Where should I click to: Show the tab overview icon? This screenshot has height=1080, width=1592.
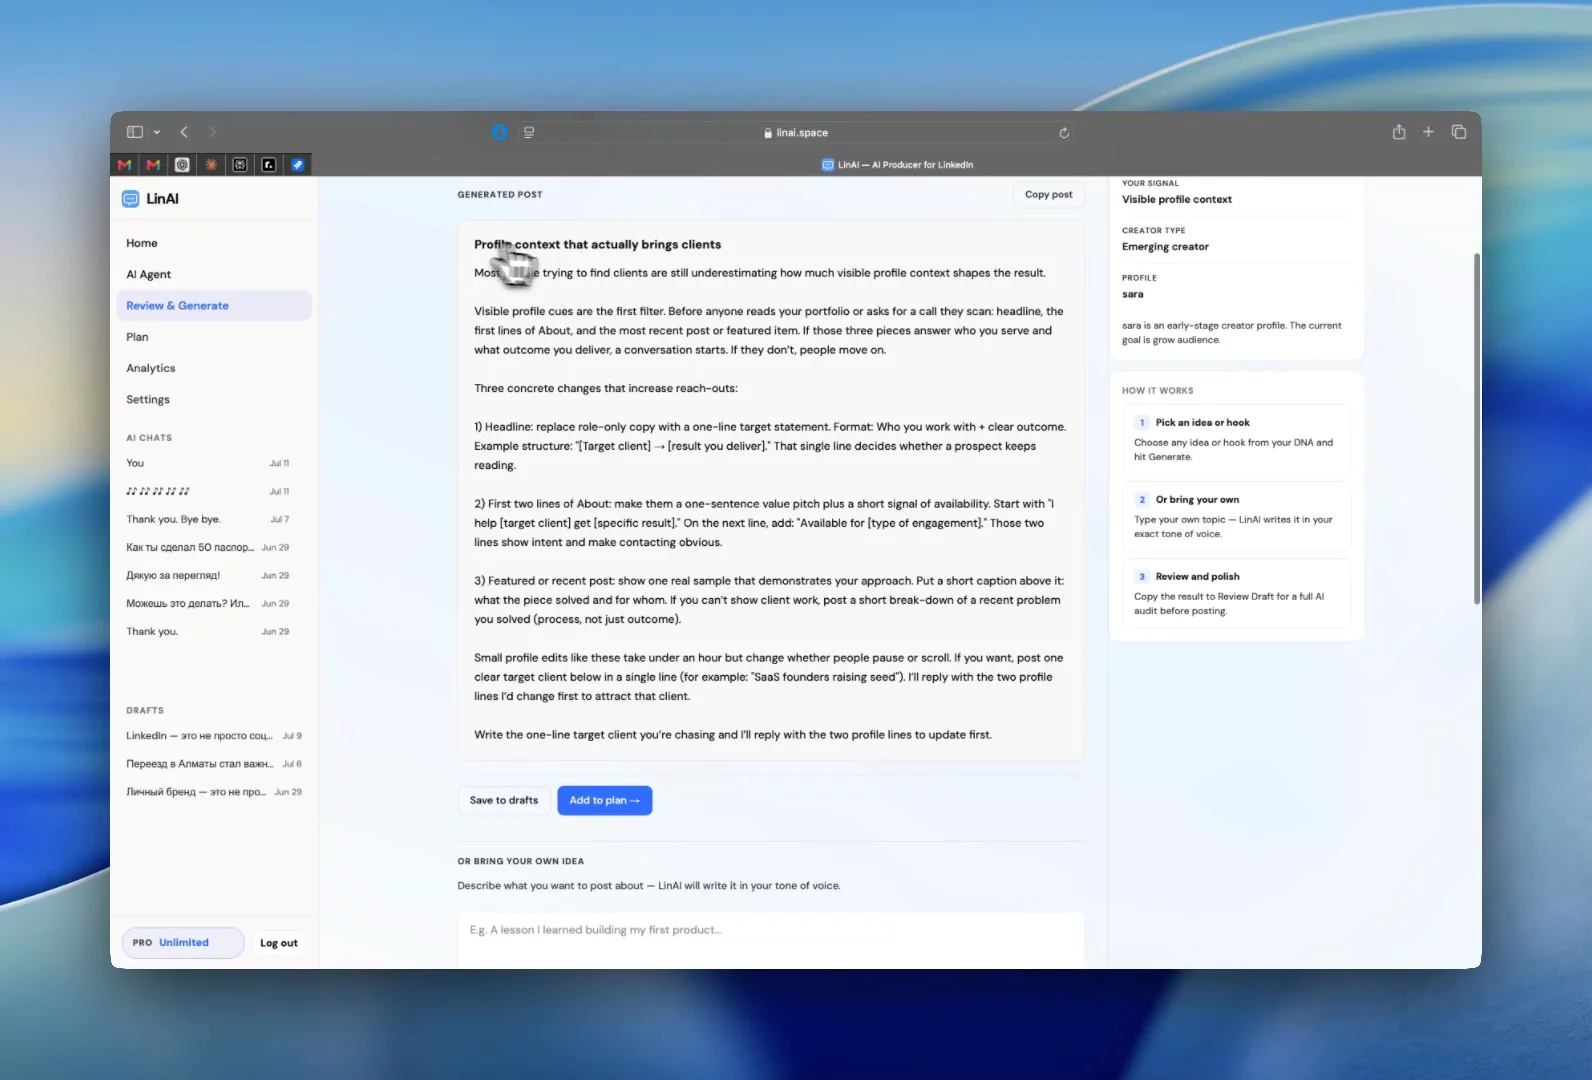coord(1459,132)
